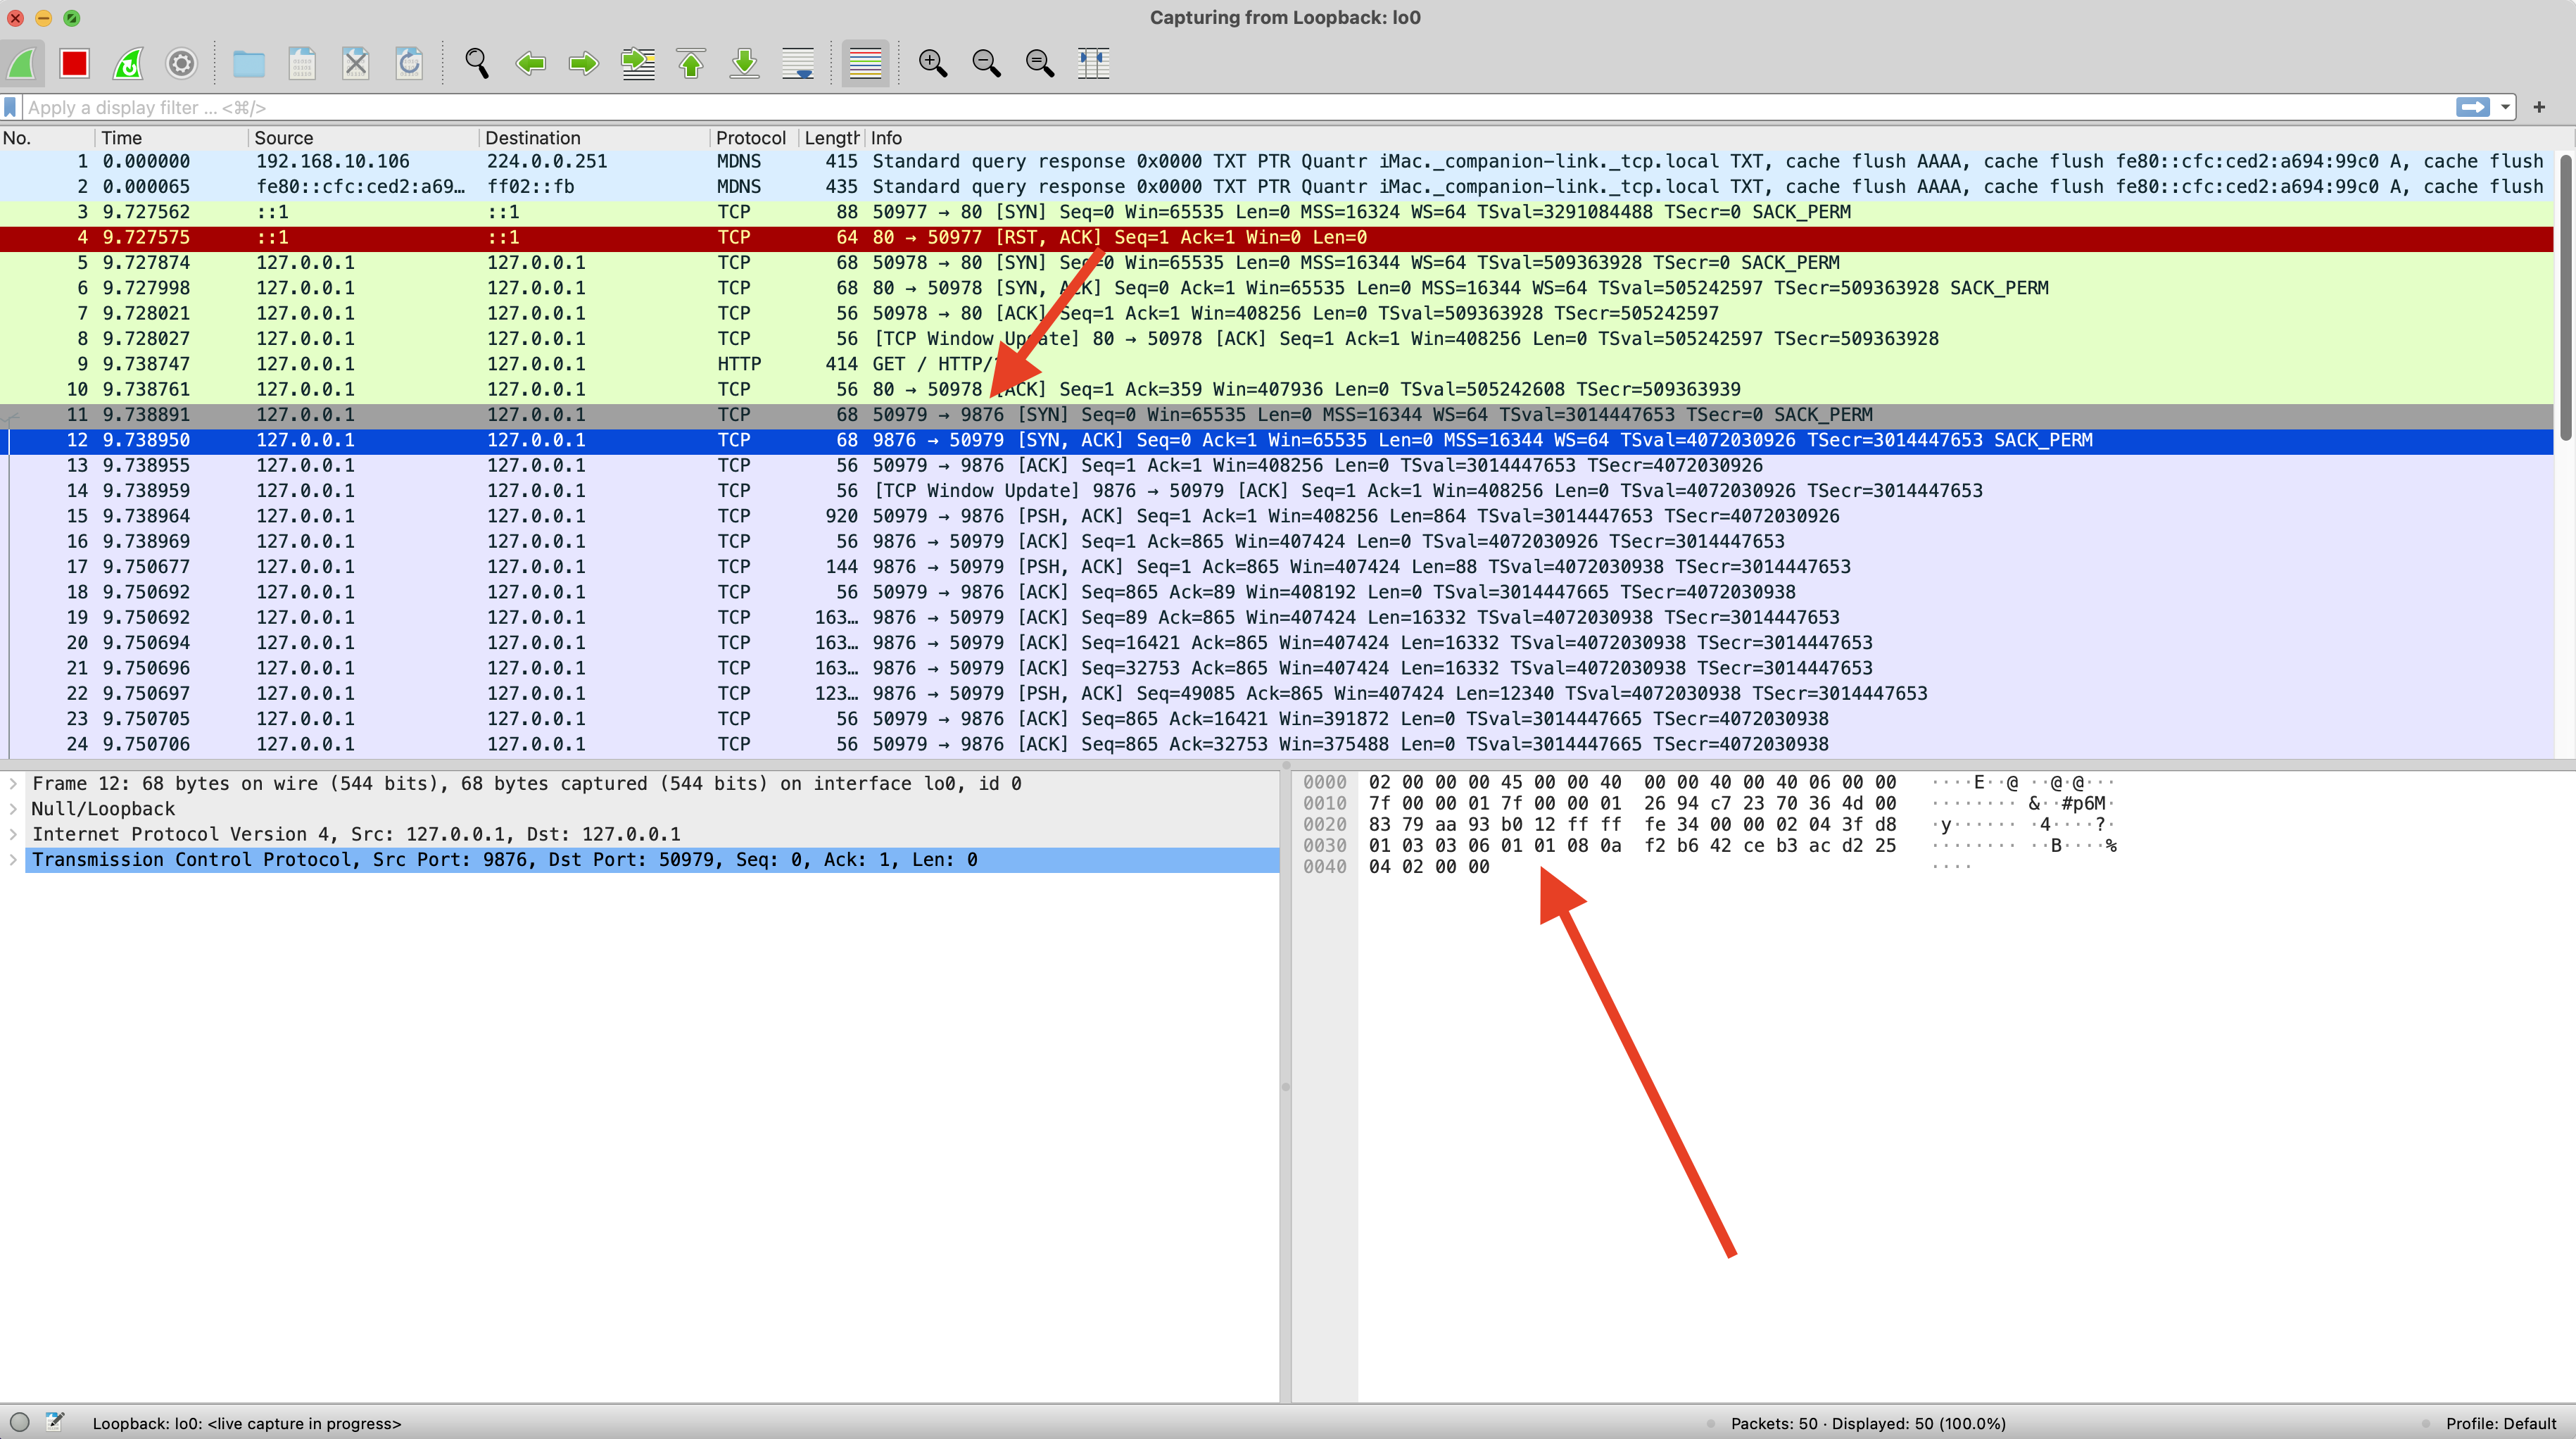
Task: Click 'Loopback: lo0: <live capture in progress>' status
Action: (247, 1423)
